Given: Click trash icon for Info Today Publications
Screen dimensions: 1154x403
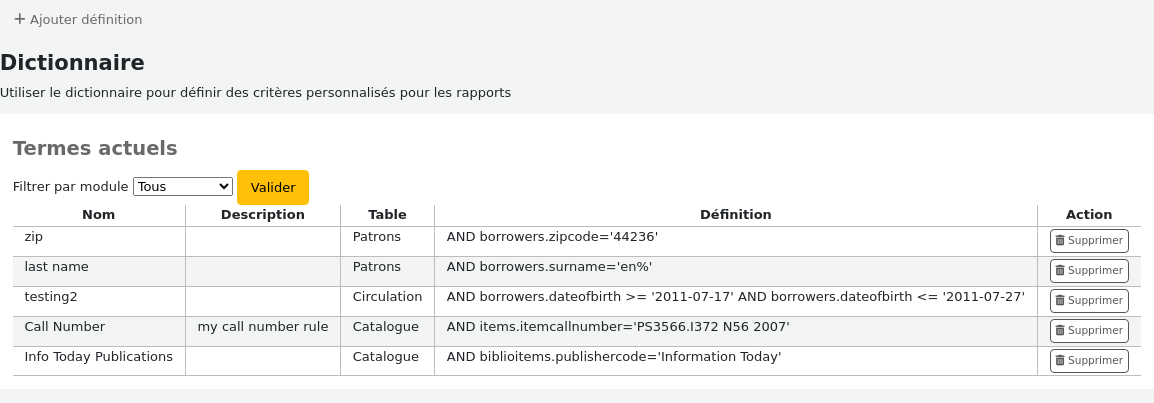Looking at the screenshot, I should [1060, 361].
